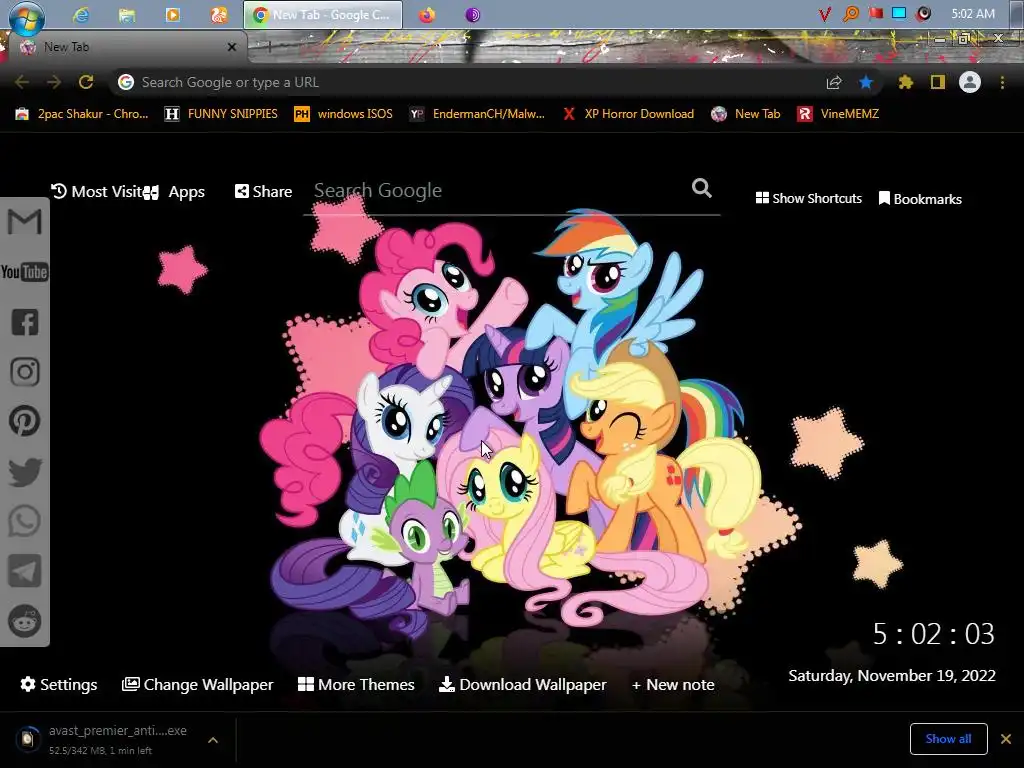Browse More Themes
This screenshot has width=1024, height=768.
356,684
